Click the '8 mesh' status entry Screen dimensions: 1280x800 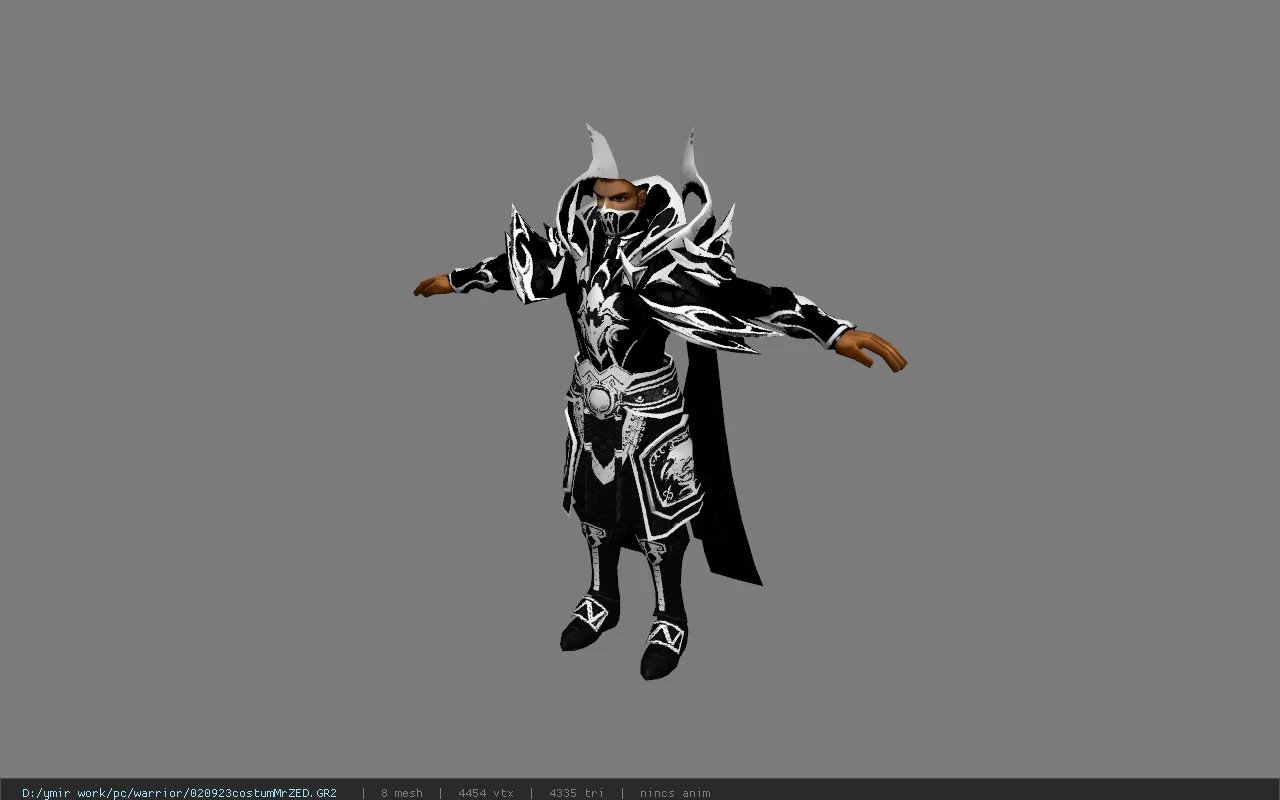click(402, 793)
